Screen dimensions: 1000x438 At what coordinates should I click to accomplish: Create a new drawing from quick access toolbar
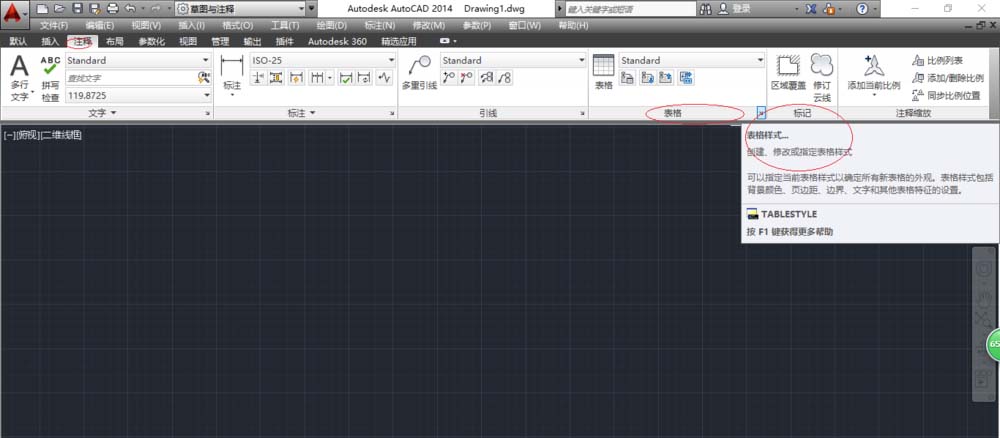[x=42, y=9]
